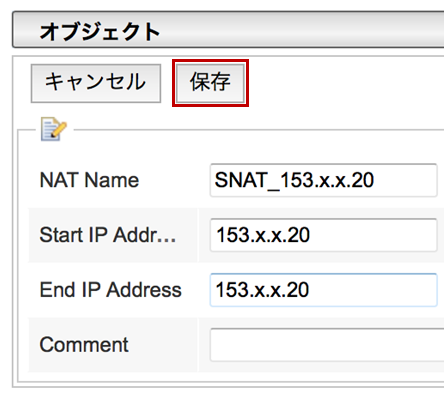This screenshot has width=448, height=397.
Task: Focus the NAT Name input field
Action: coord(323,180)
